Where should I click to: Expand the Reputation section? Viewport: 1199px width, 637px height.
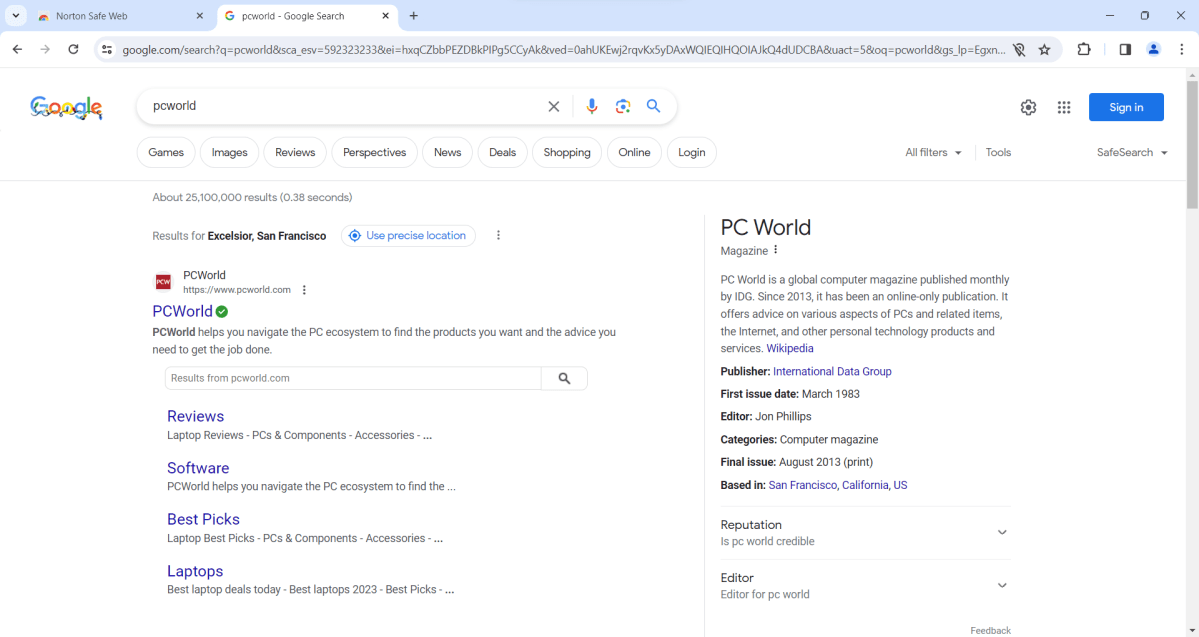tap(865, 532)
